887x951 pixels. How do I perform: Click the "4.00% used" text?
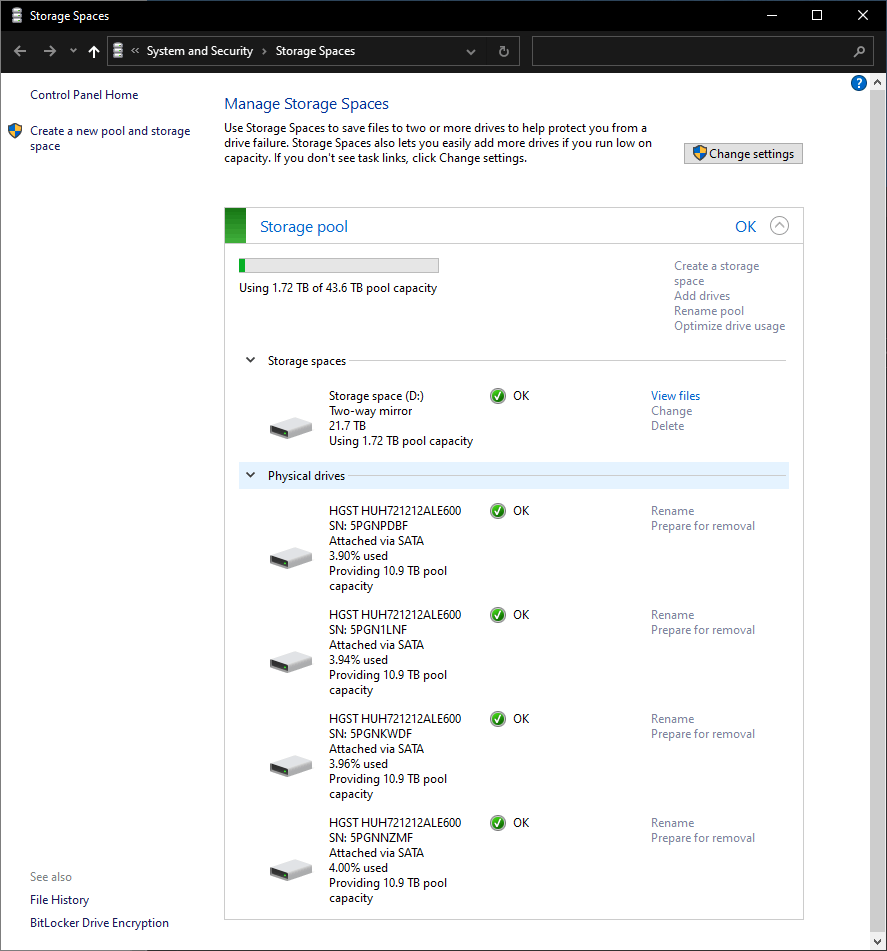[359, 868]
